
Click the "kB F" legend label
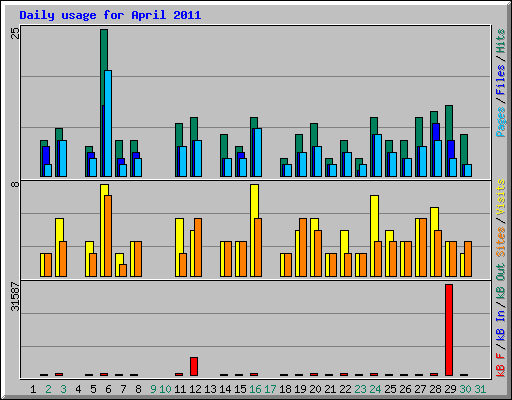click(x=501, y=365)
